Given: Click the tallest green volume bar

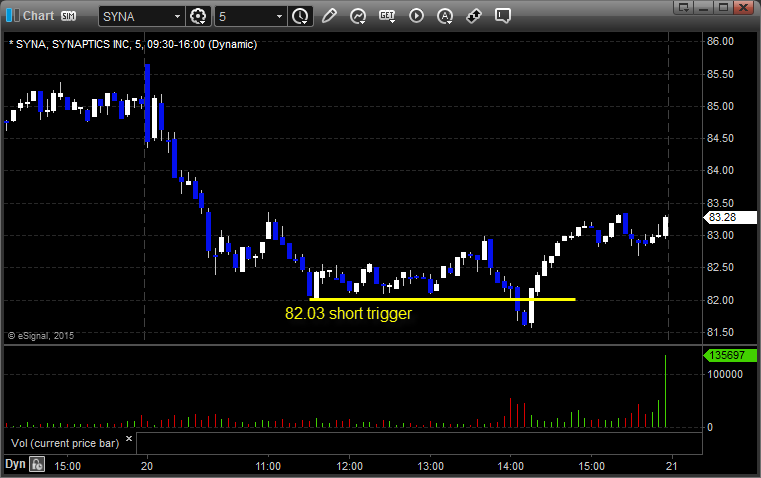Looking at the screenshot, I should pyautogui.click(x=665, y=391).
